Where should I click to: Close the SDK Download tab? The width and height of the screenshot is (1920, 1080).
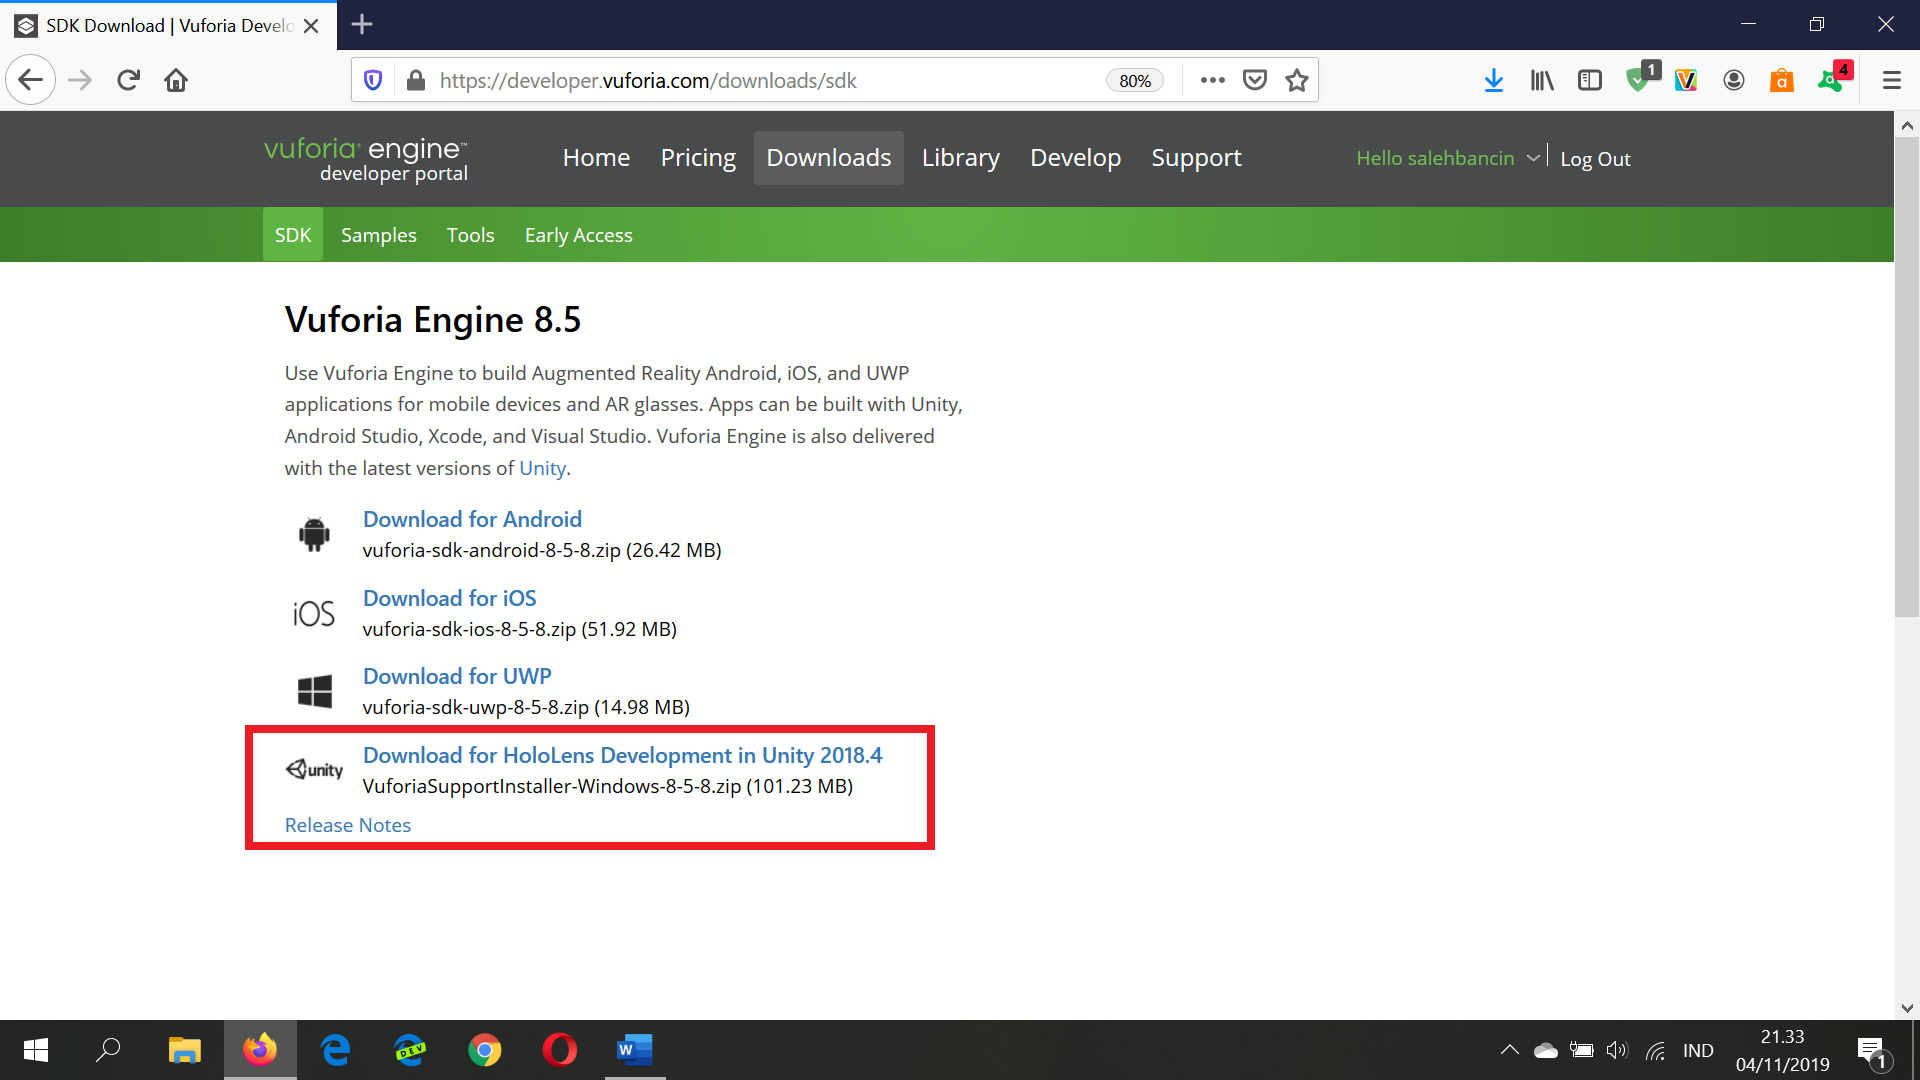coord(311,26)
